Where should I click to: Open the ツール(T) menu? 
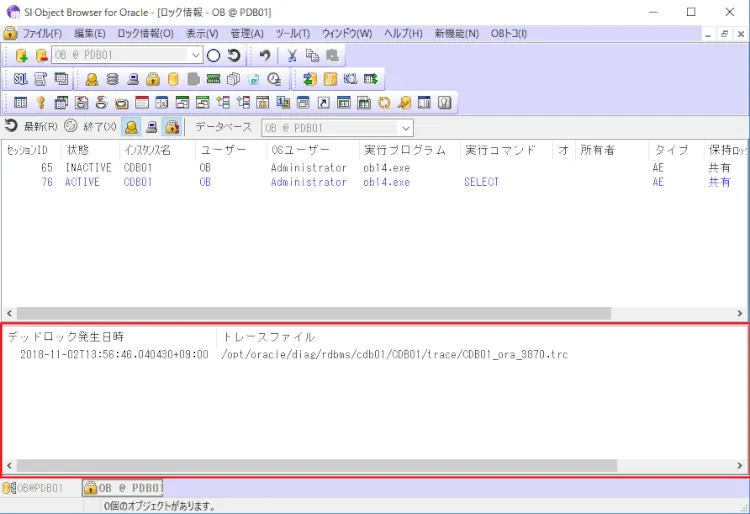(293, 33)
